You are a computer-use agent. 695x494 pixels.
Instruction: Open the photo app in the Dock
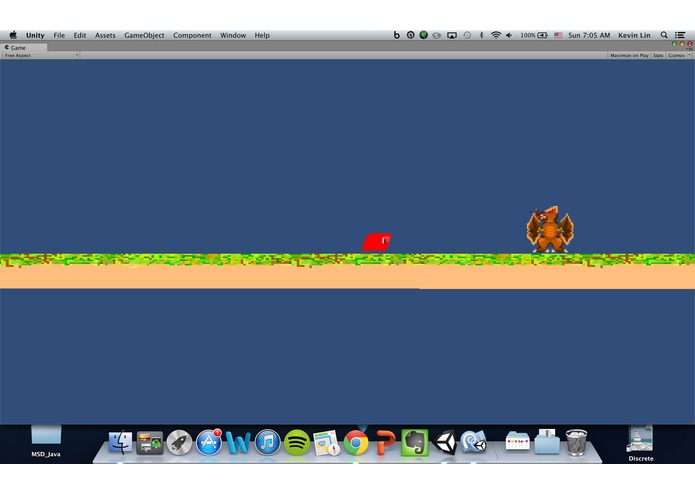(149, 442)
